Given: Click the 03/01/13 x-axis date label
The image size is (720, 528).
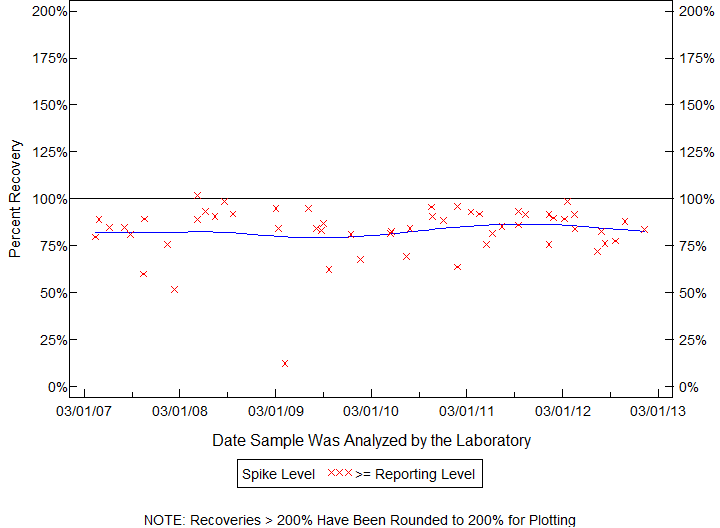Looking at the screenshot, I should pyautogui.click(x=658, y=410).
